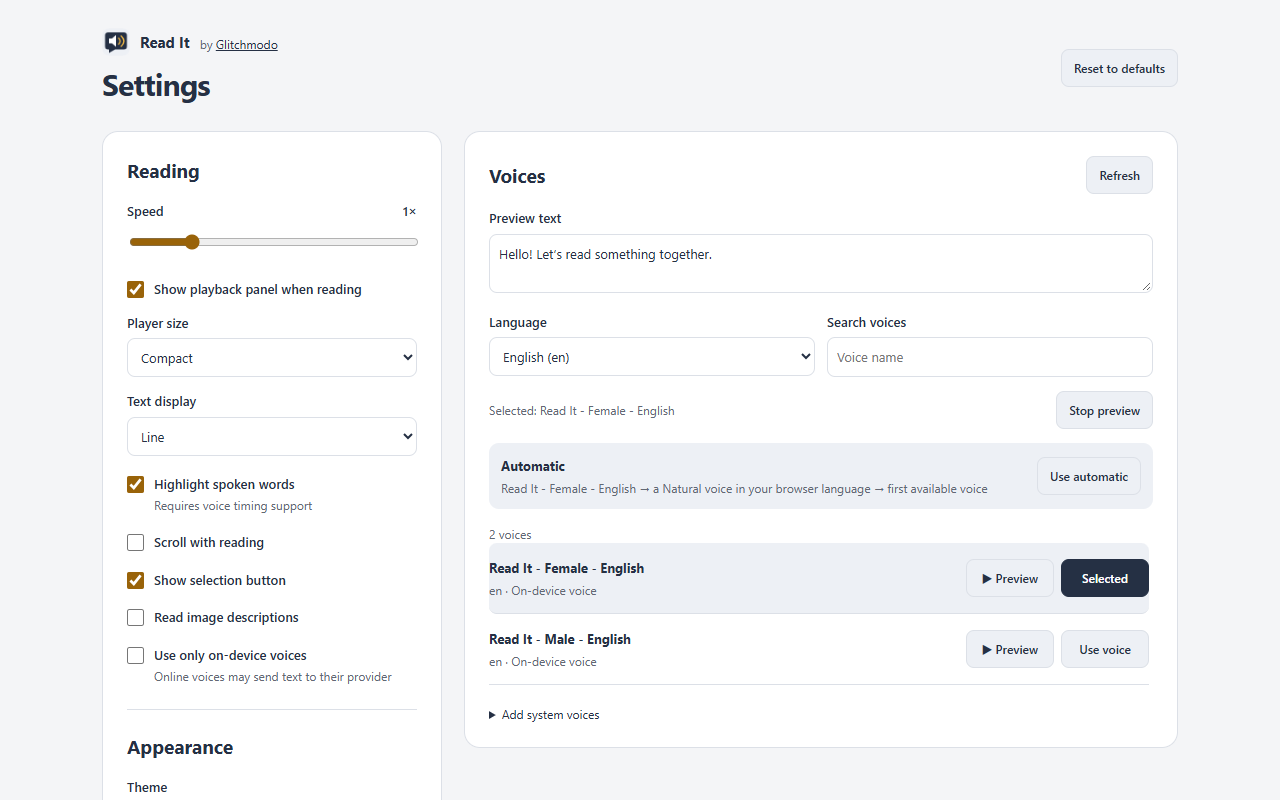This screenshot has height=800, width=1280.
Task: Uncheck Highlight spoken words
Action: (x=136, y=485)
